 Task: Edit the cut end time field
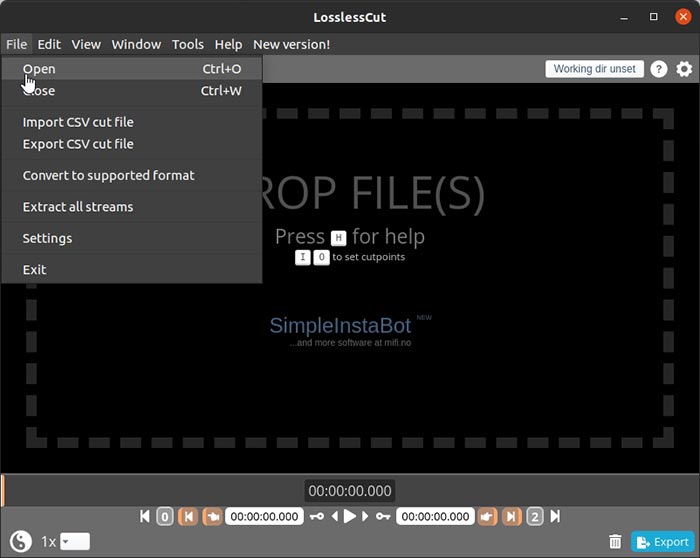435,516
